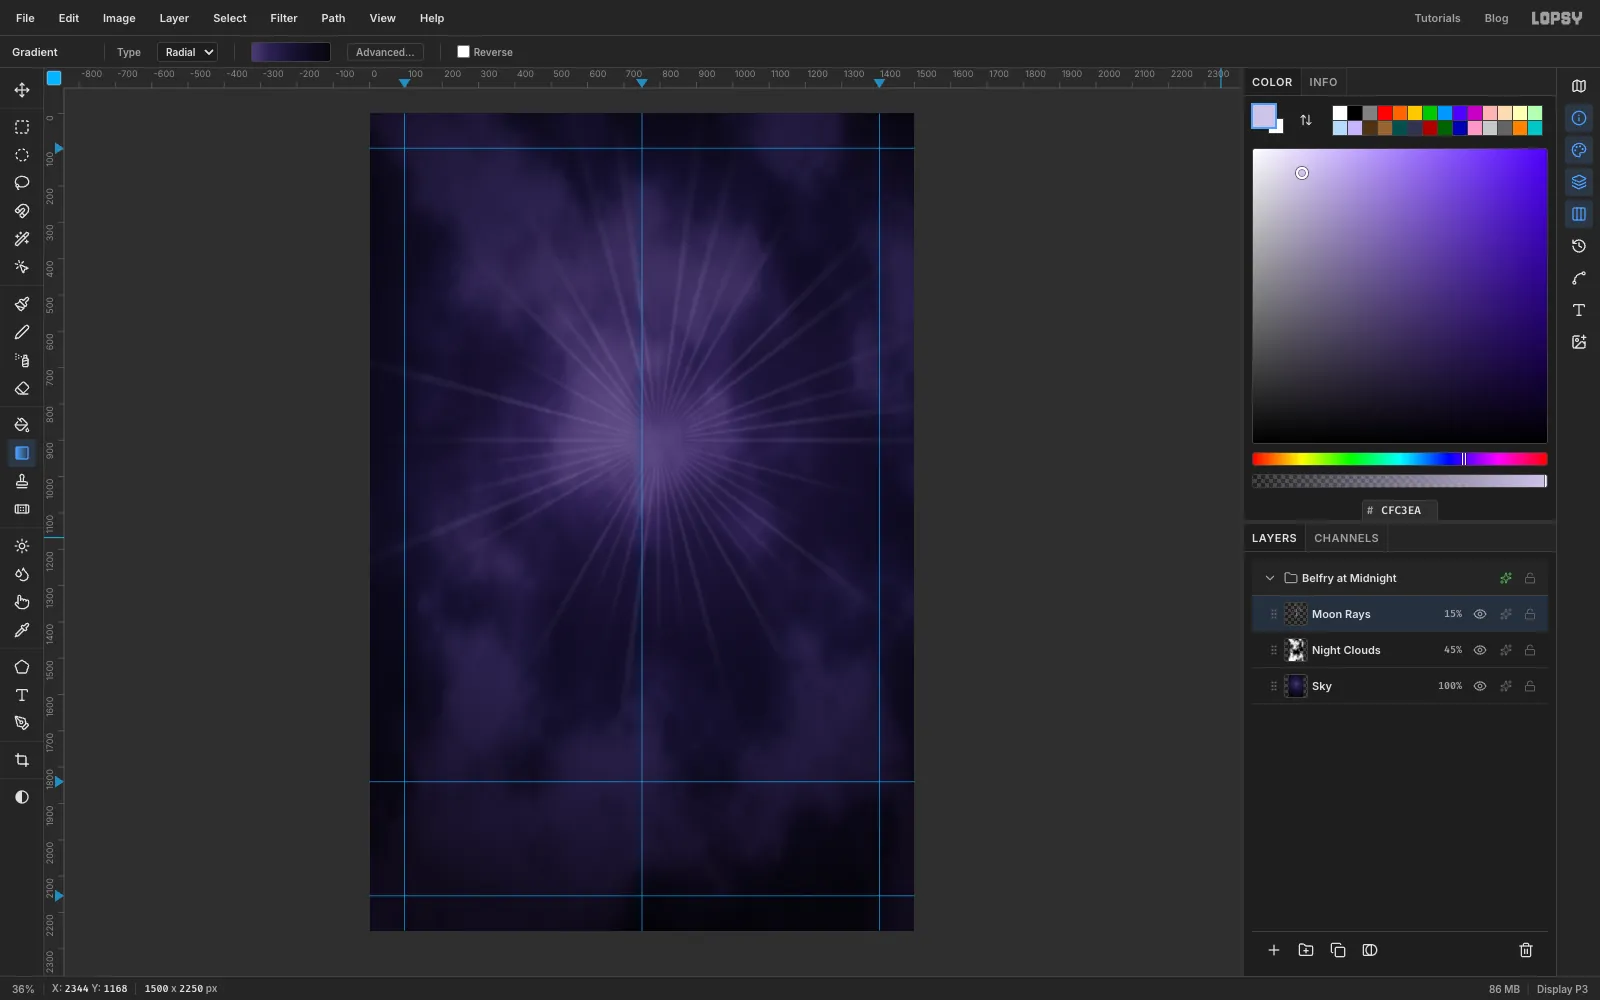Click the red swatch in palette

[1385, 113]
